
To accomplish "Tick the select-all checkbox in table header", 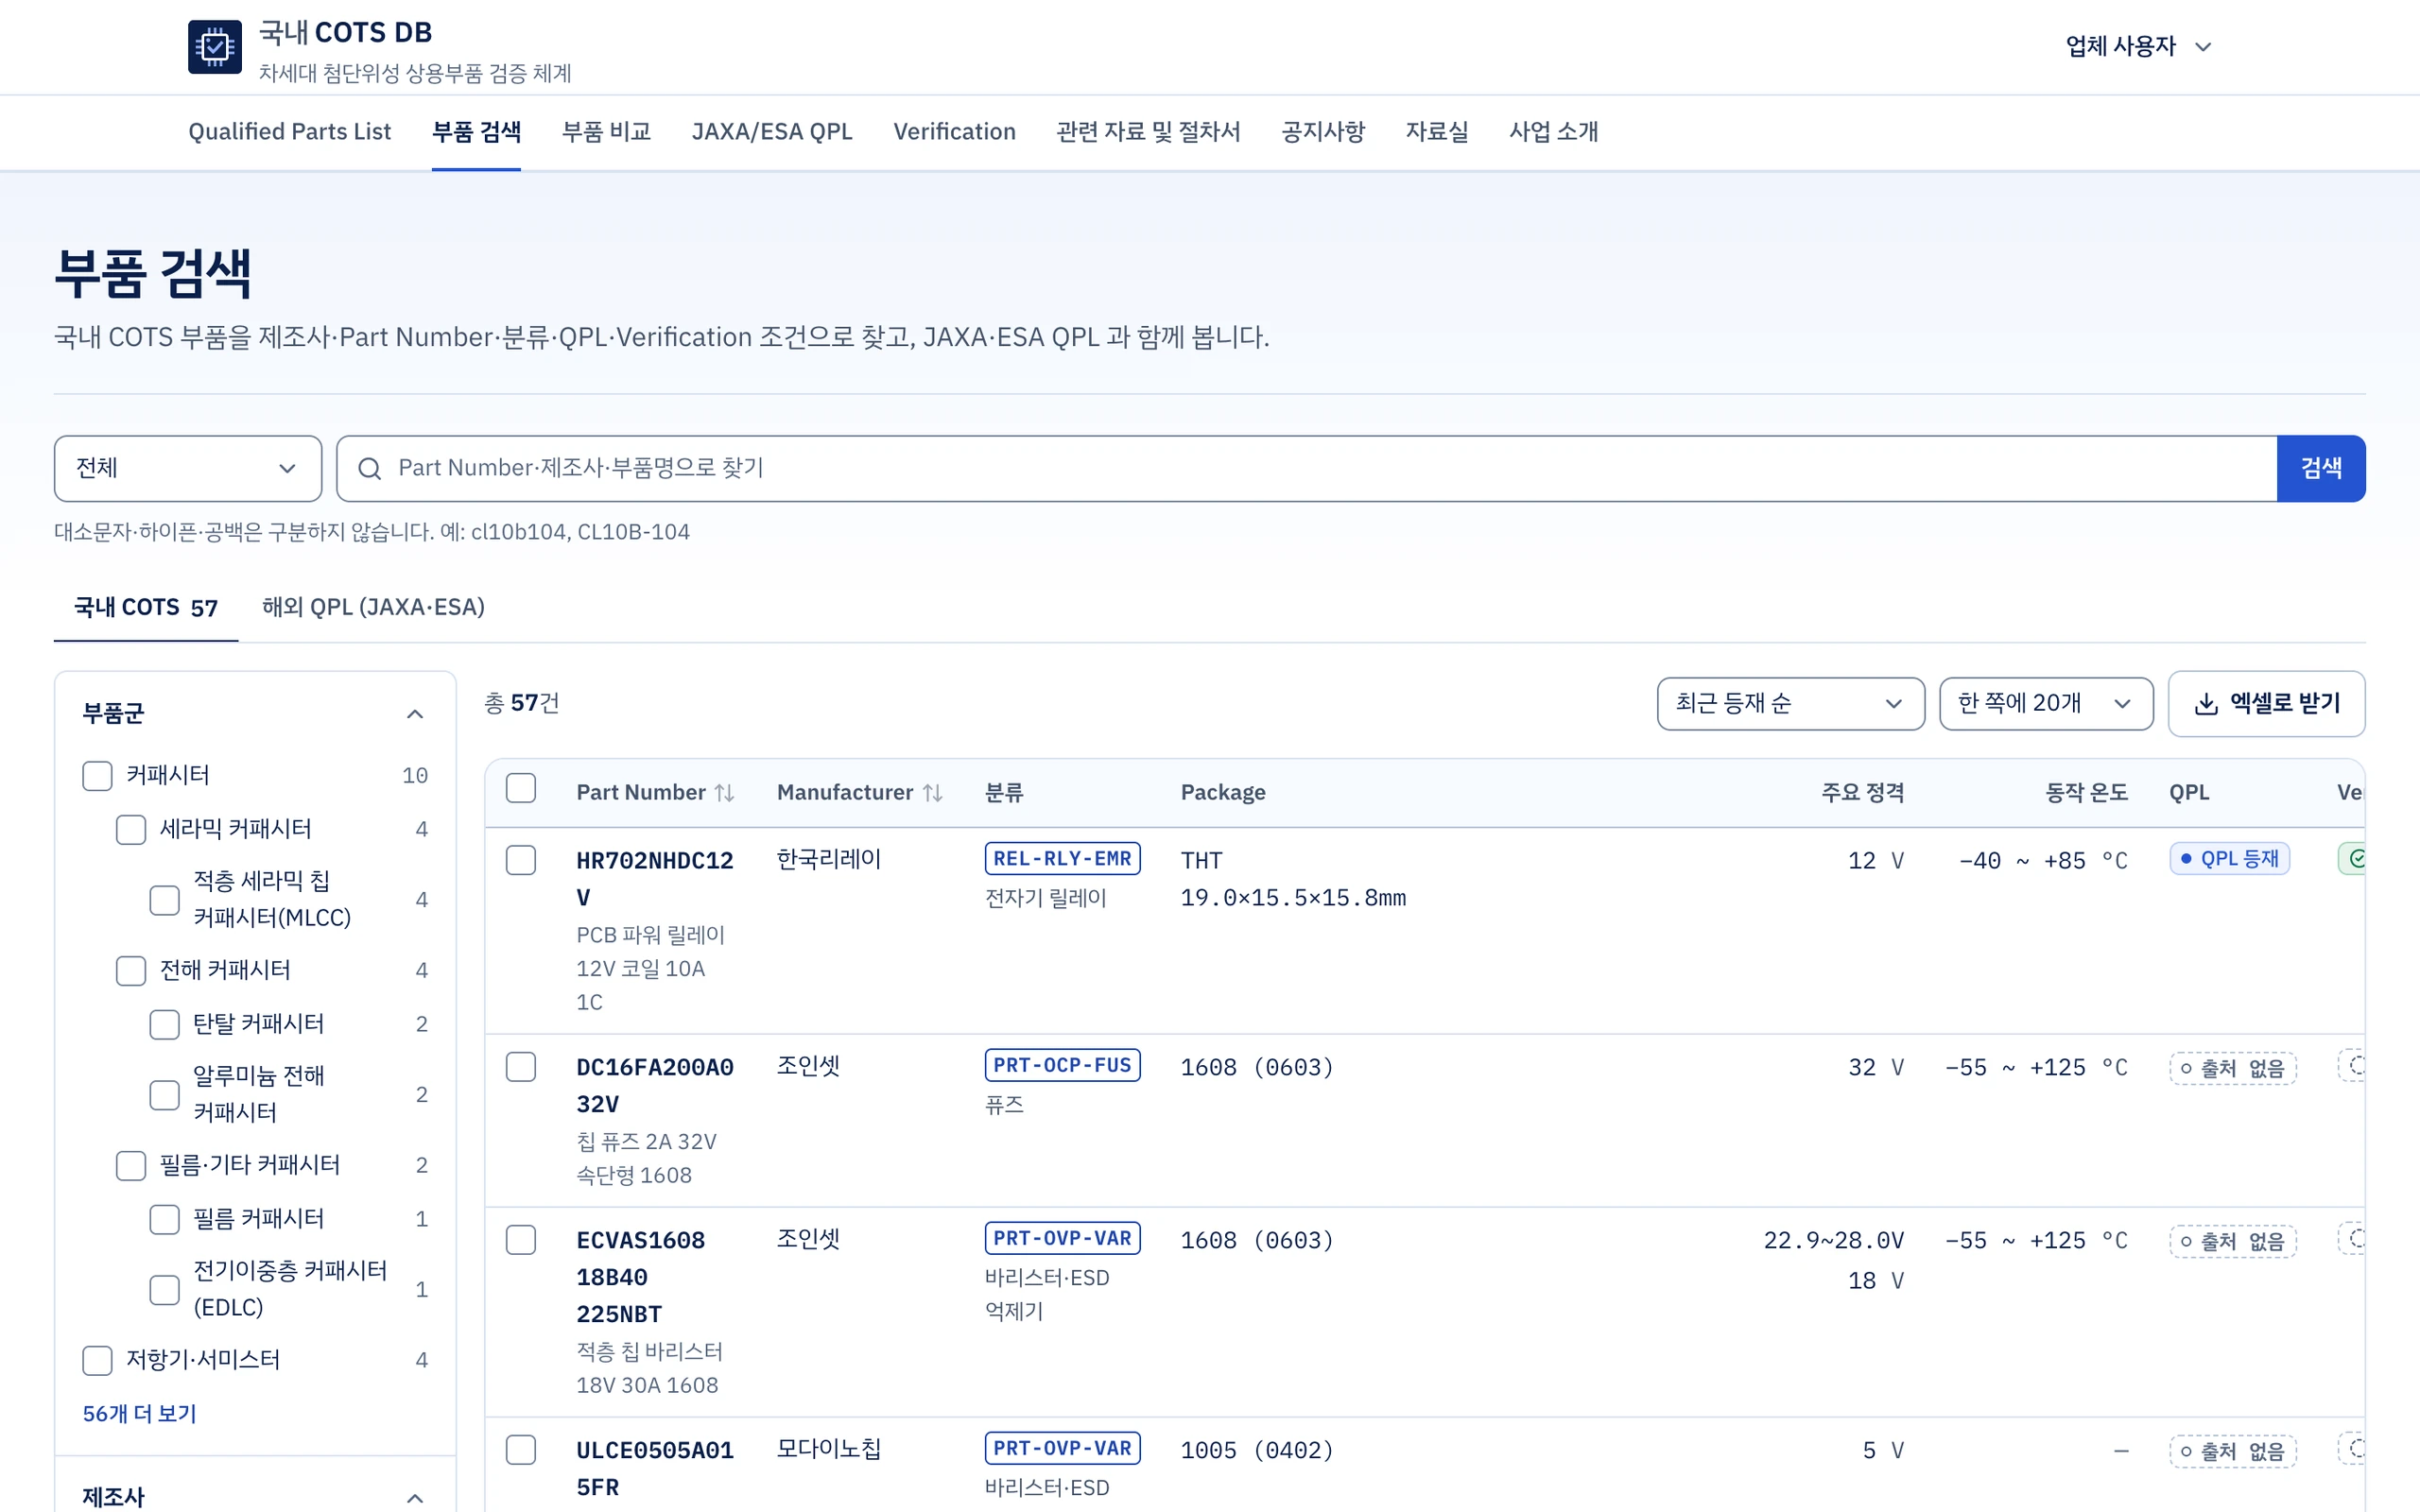I will 521,788.
